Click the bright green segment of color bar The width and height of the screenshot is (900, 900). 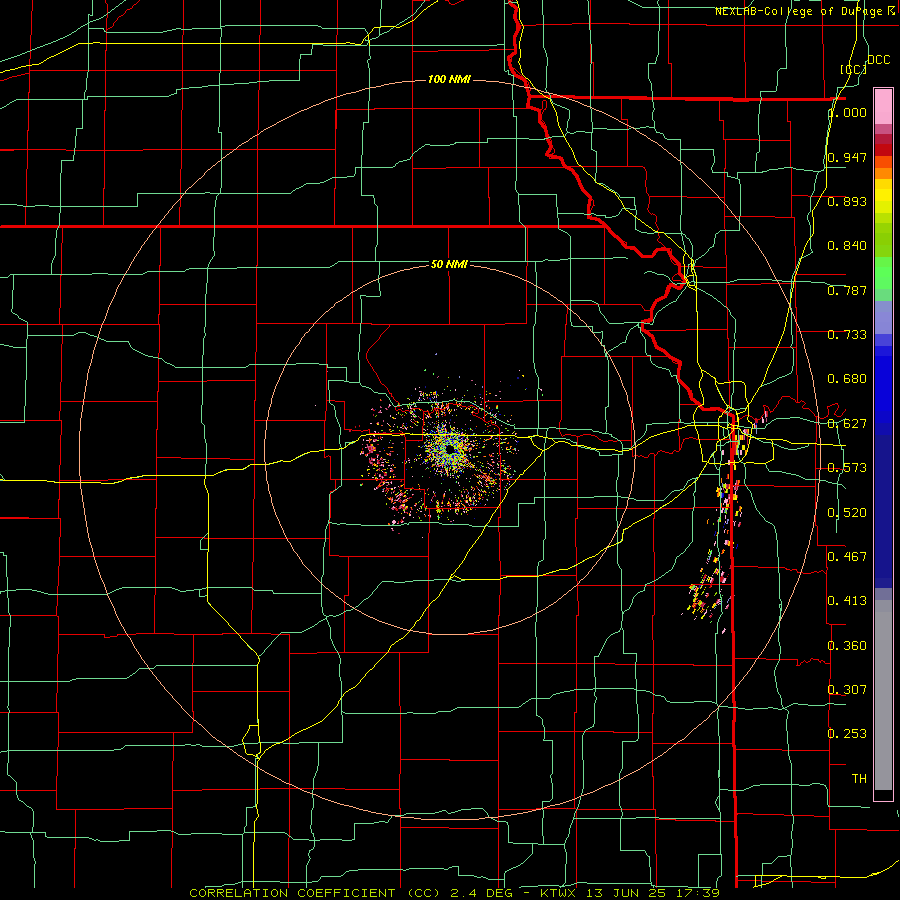tap(883, 273)
